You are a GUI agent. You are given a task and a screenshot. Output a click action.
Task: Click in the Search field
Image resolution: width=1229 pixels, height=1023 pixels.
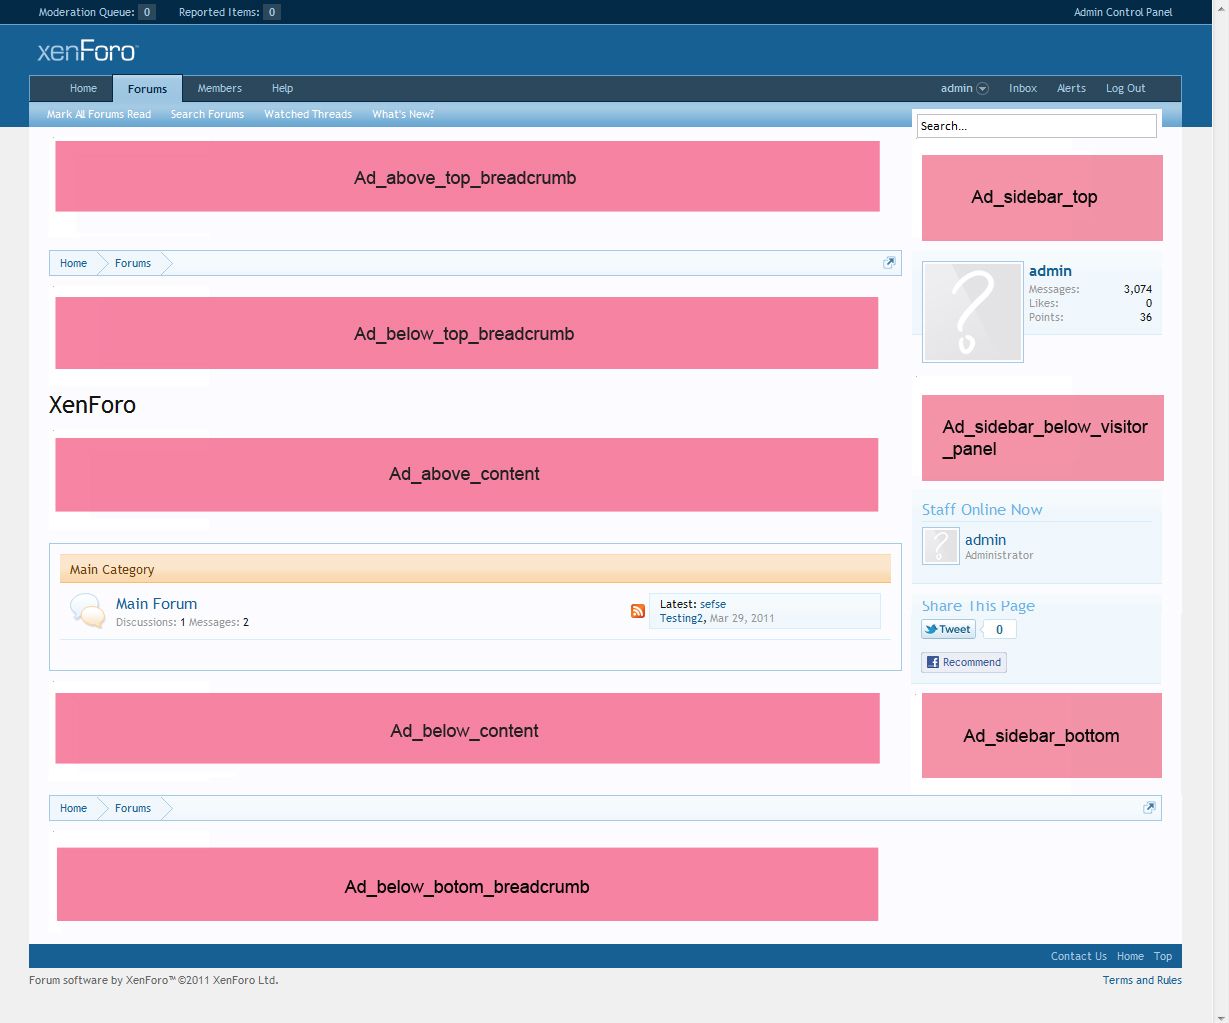pos(1036,126)
